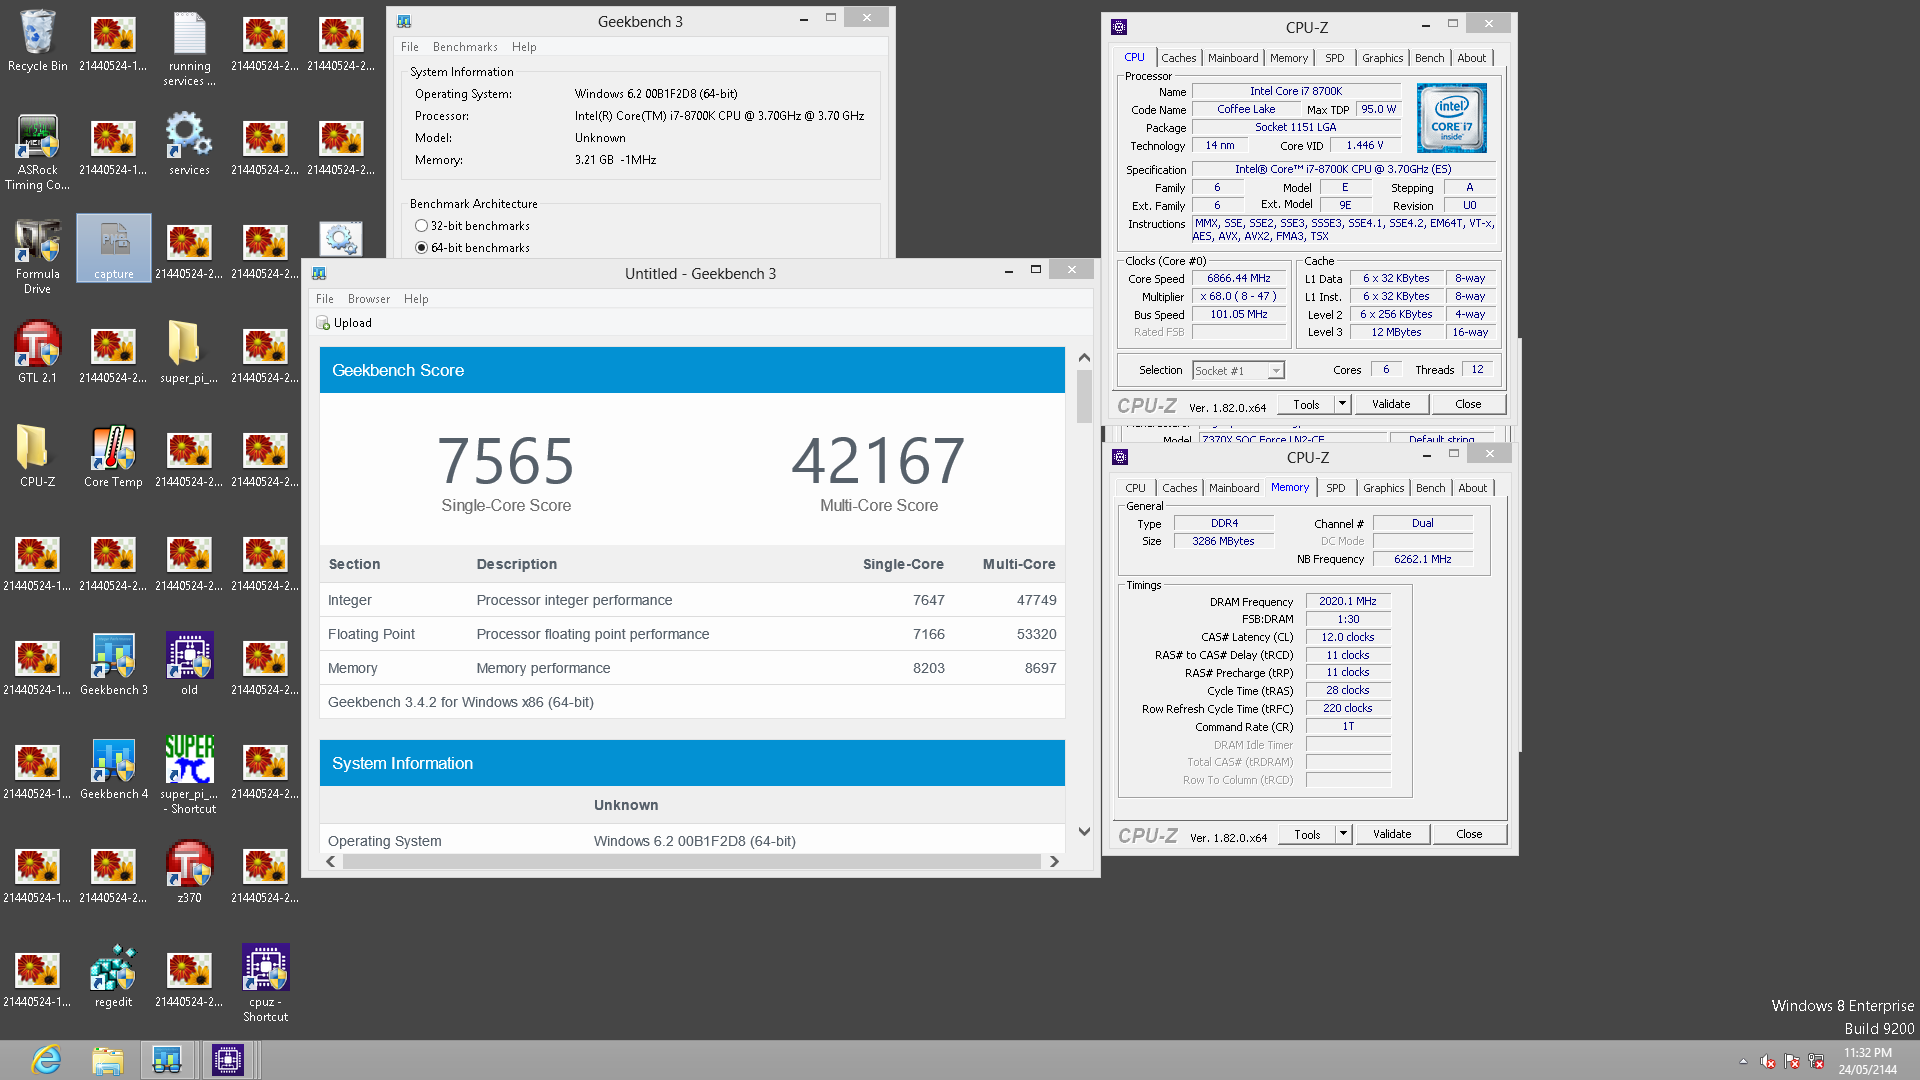The width and height of the screenshot is (1920, 1080).
Task: Click the Floating Point results row
Action: (692, 634)
